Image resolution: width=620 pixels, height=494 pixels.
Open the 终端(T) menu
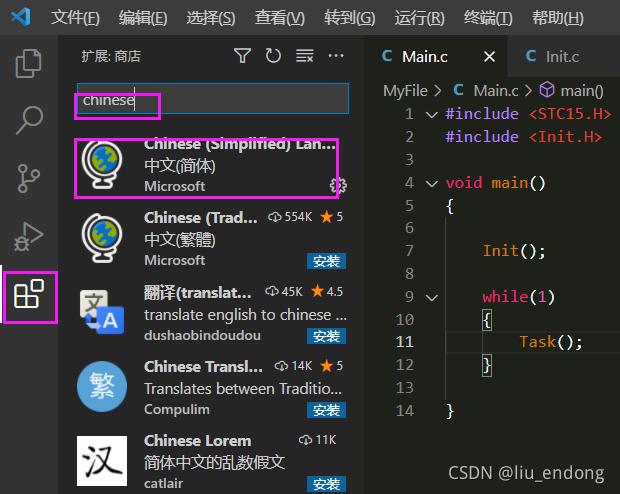click(x=488, y=18)
